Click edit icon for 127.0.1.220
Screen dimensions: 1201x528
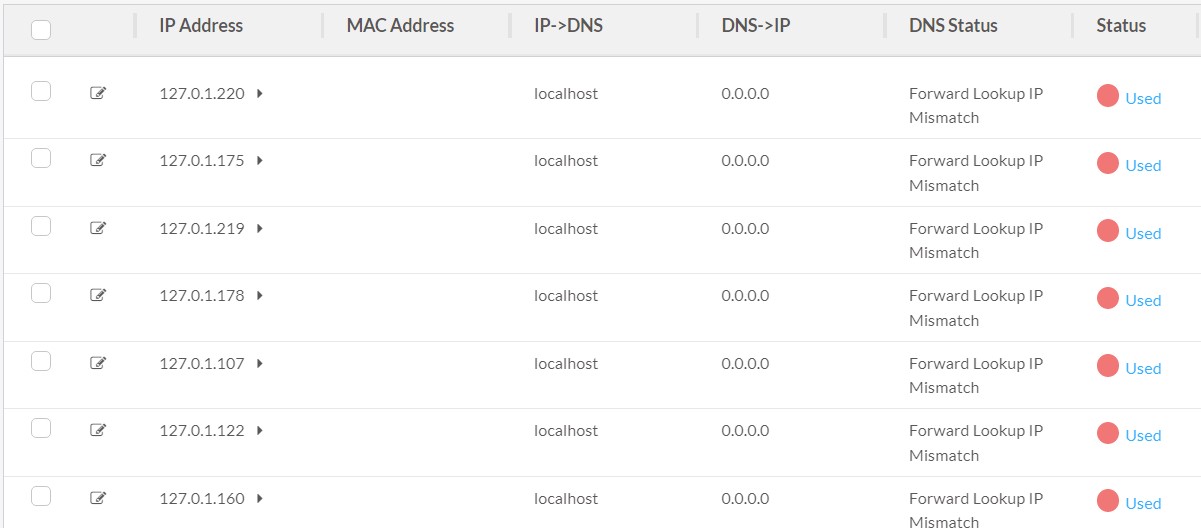[x=98, y=93]
